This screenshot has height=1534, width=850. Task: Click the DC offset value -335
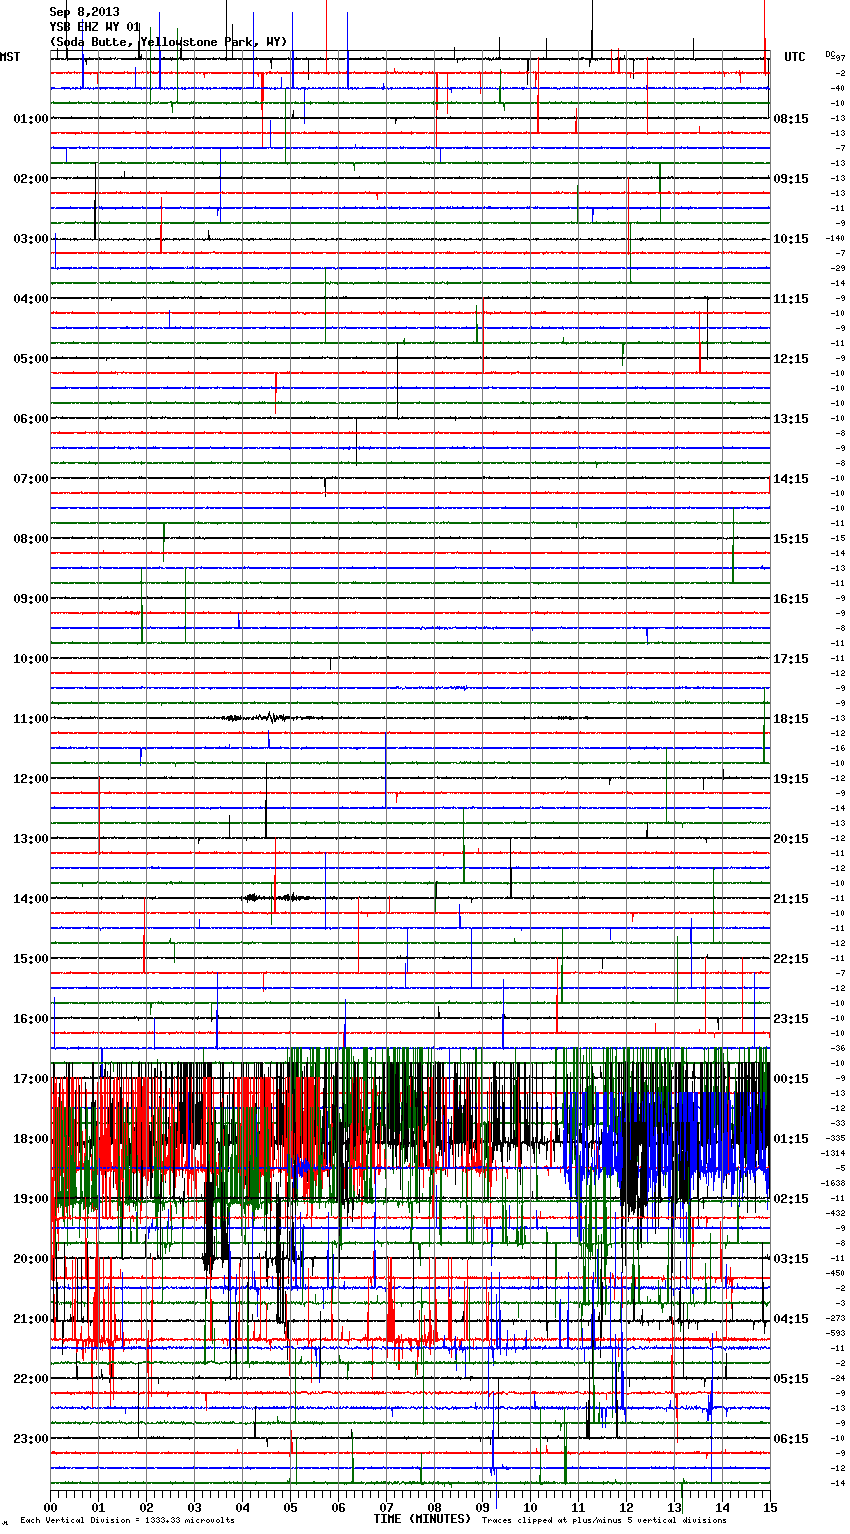click(836, 1138)
